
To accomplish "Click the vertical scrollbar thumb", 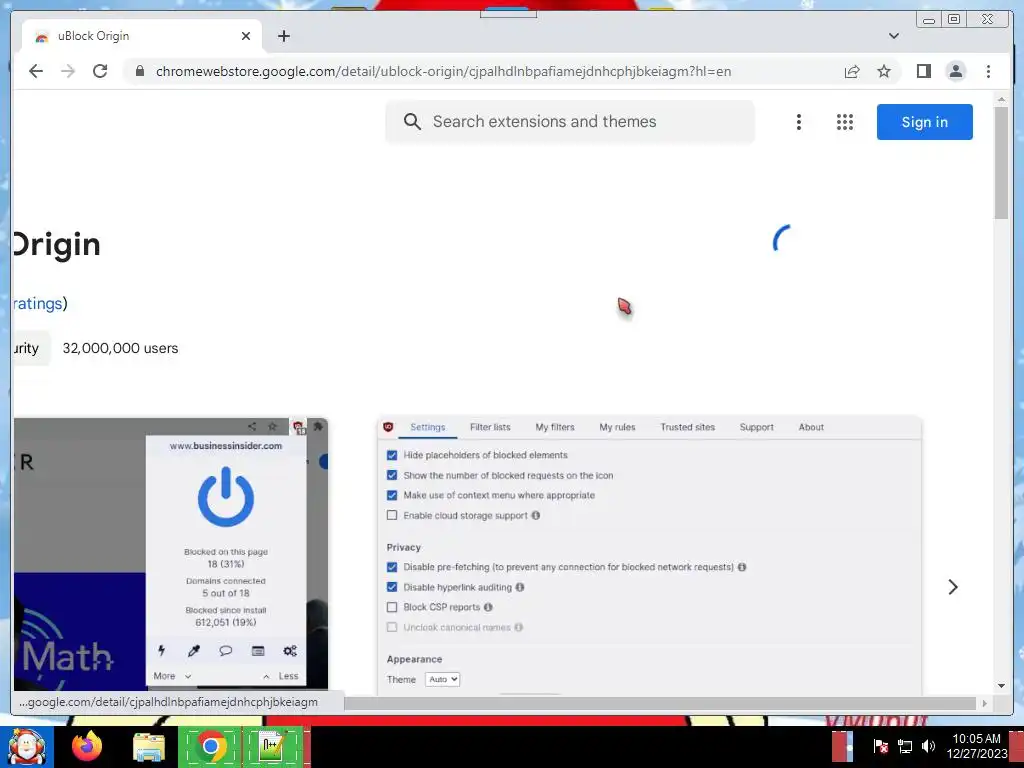I will coord(1001,163).
